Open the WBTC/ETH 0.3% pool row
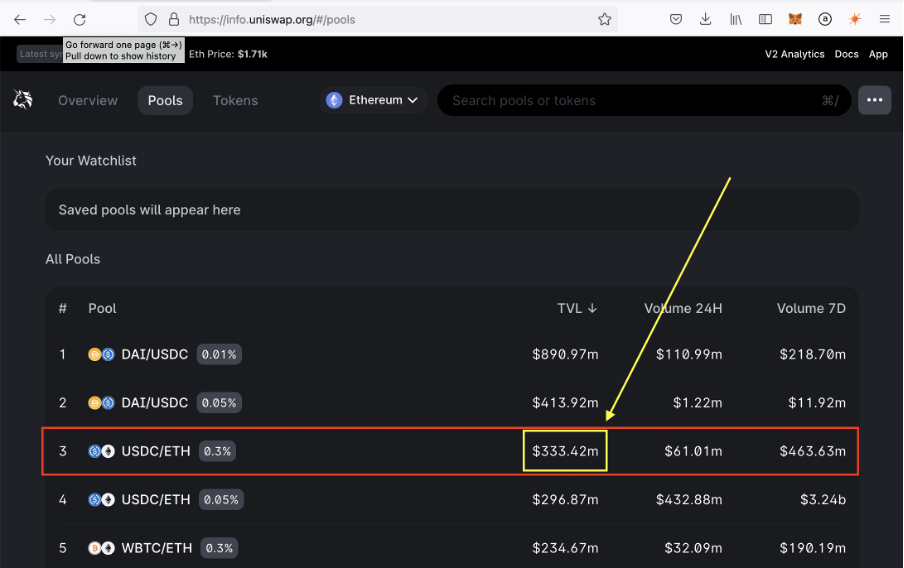The height and width of the screenshot is (568, 904). point(452,548)
